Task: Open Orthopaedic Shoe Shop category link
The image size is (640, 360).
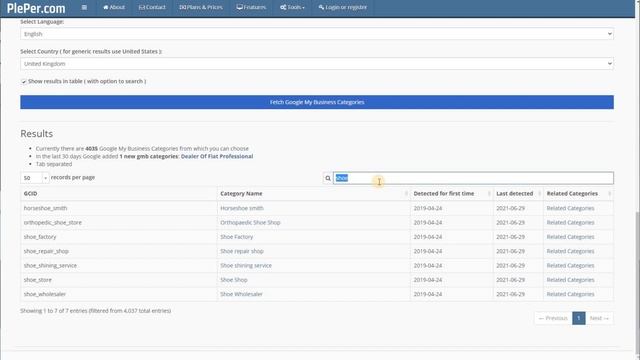Action: coord(250,222)
